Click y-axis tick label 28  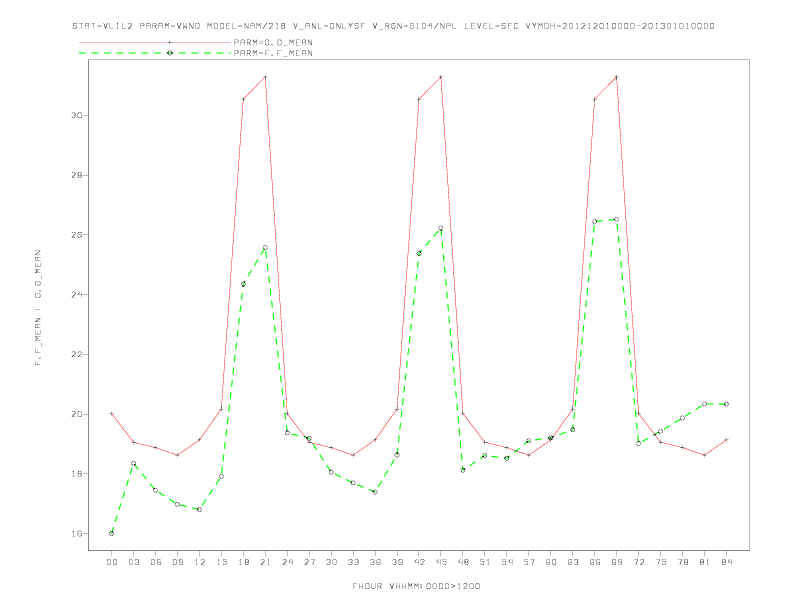pyautogui.click(x=76, y=175)
